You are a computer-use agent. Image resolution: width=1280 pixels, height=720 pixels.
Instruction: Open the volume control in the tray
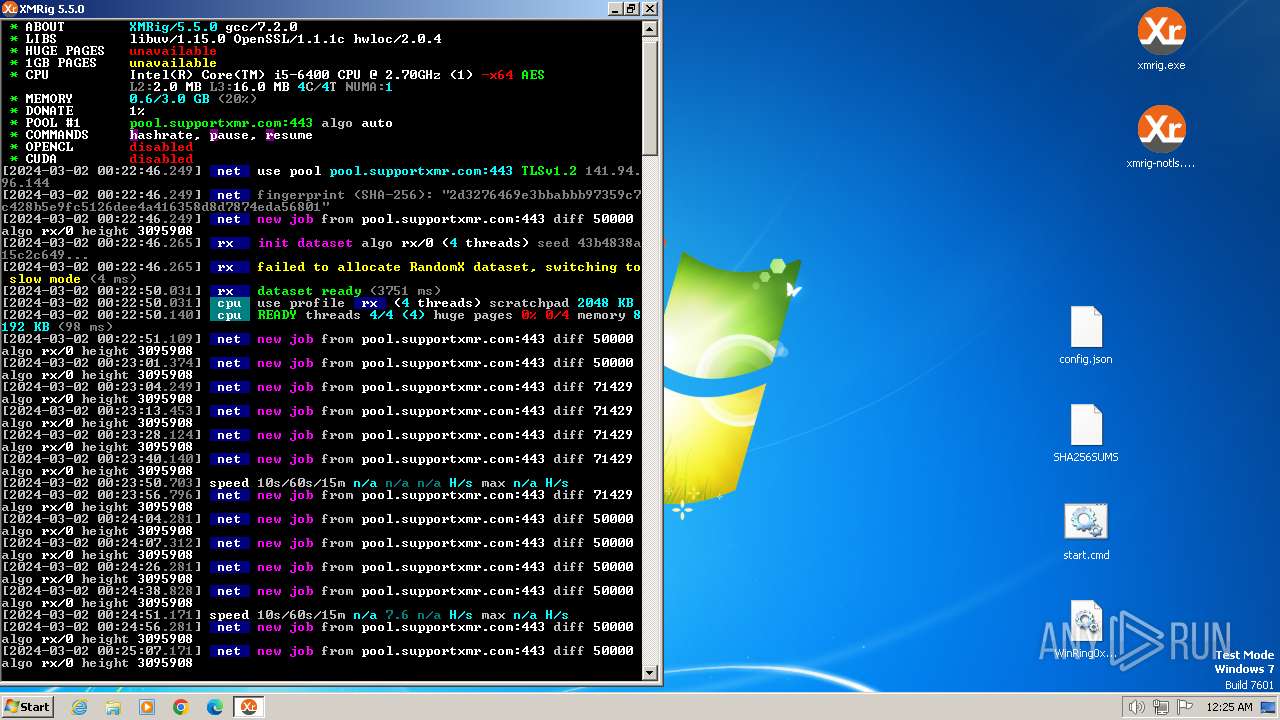(1136, 707)
